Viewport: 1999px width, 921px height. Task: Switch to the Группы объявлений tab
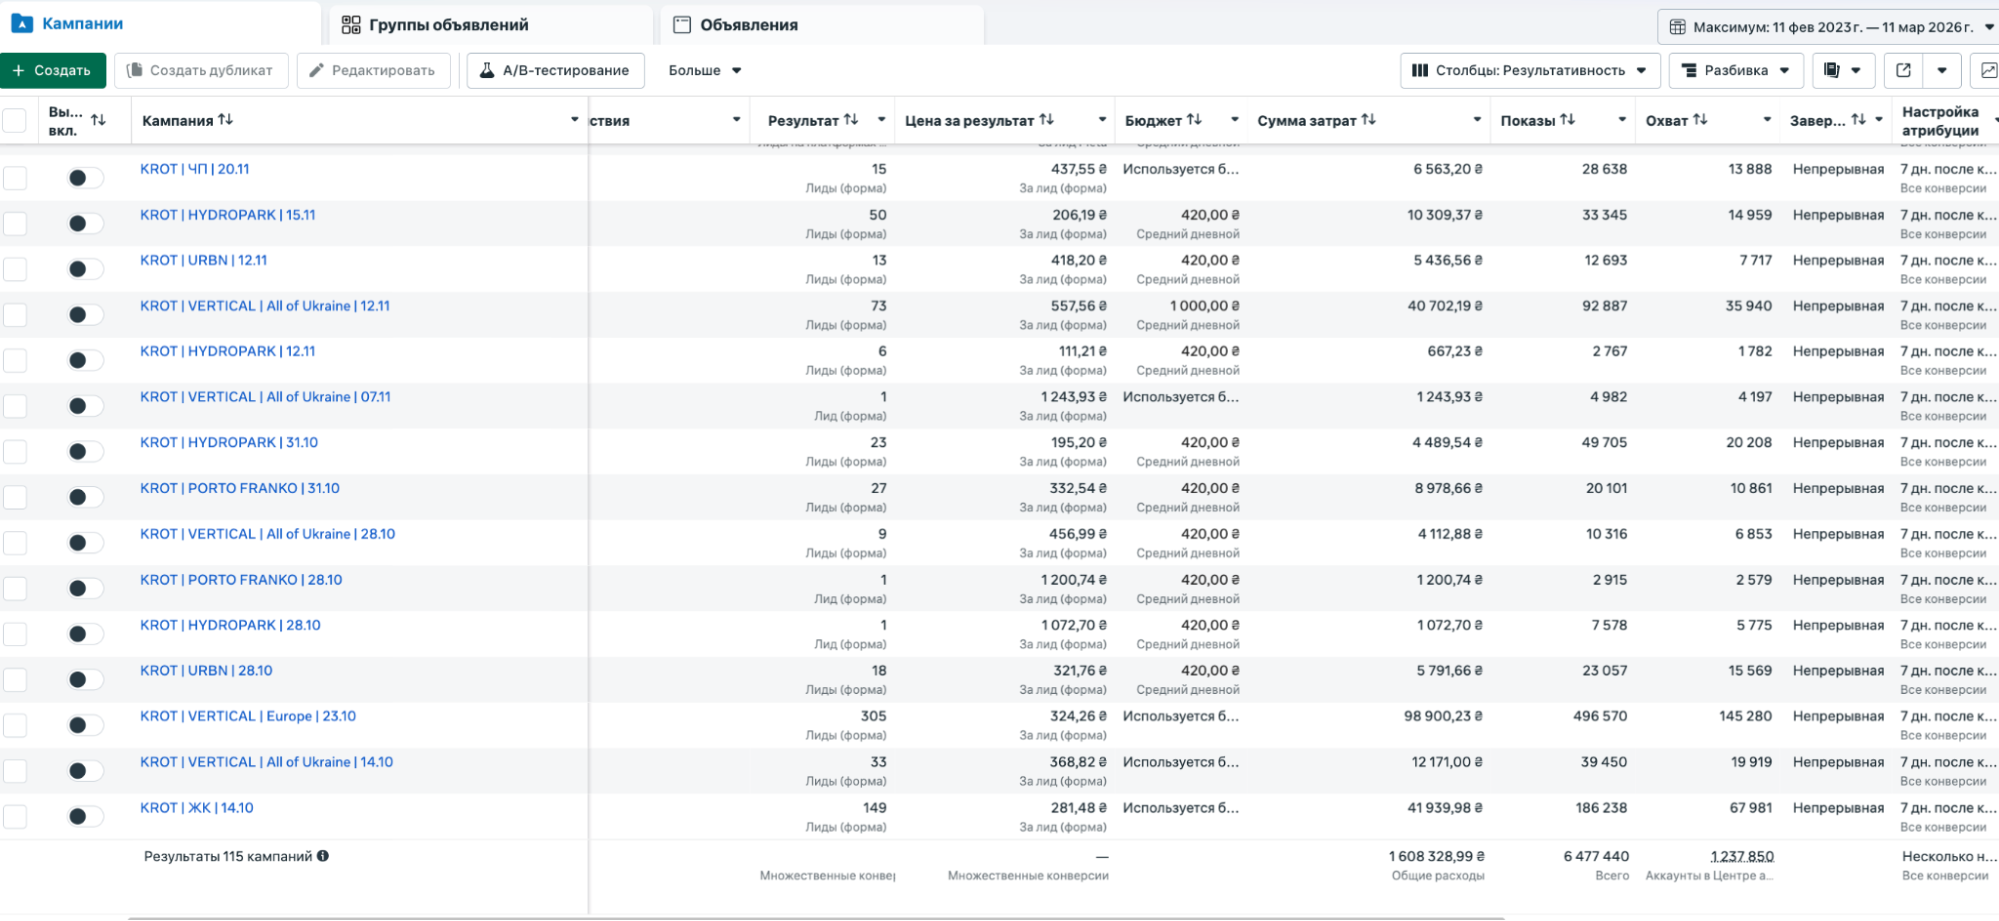click(448, 25)
